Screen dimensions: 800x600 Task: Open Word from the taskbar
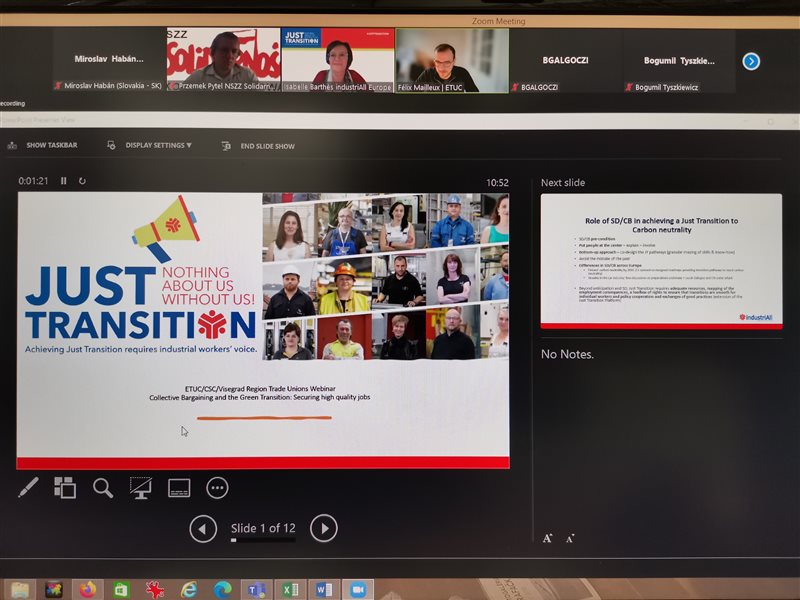323,590
